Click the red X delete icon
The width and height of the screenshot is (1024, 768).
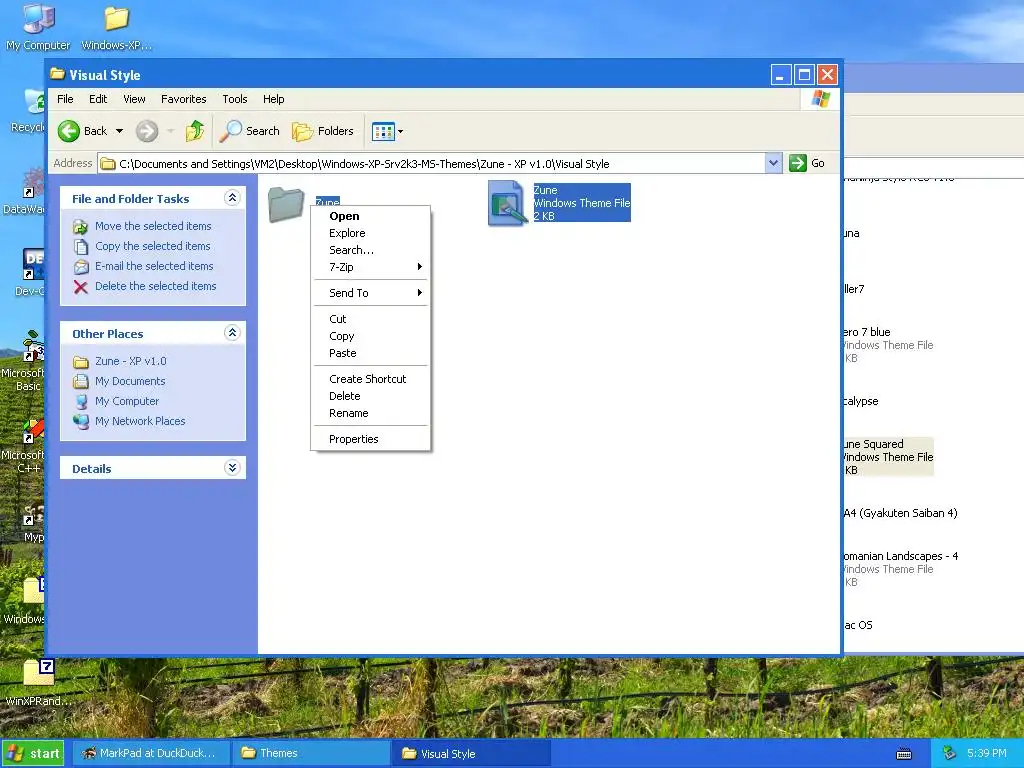(81, 287)
